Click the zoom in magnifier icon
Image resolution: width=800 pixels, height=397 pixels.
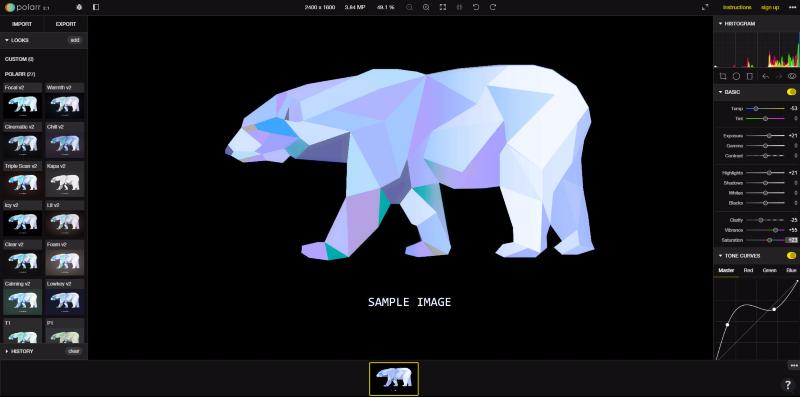tap(426, 7)
